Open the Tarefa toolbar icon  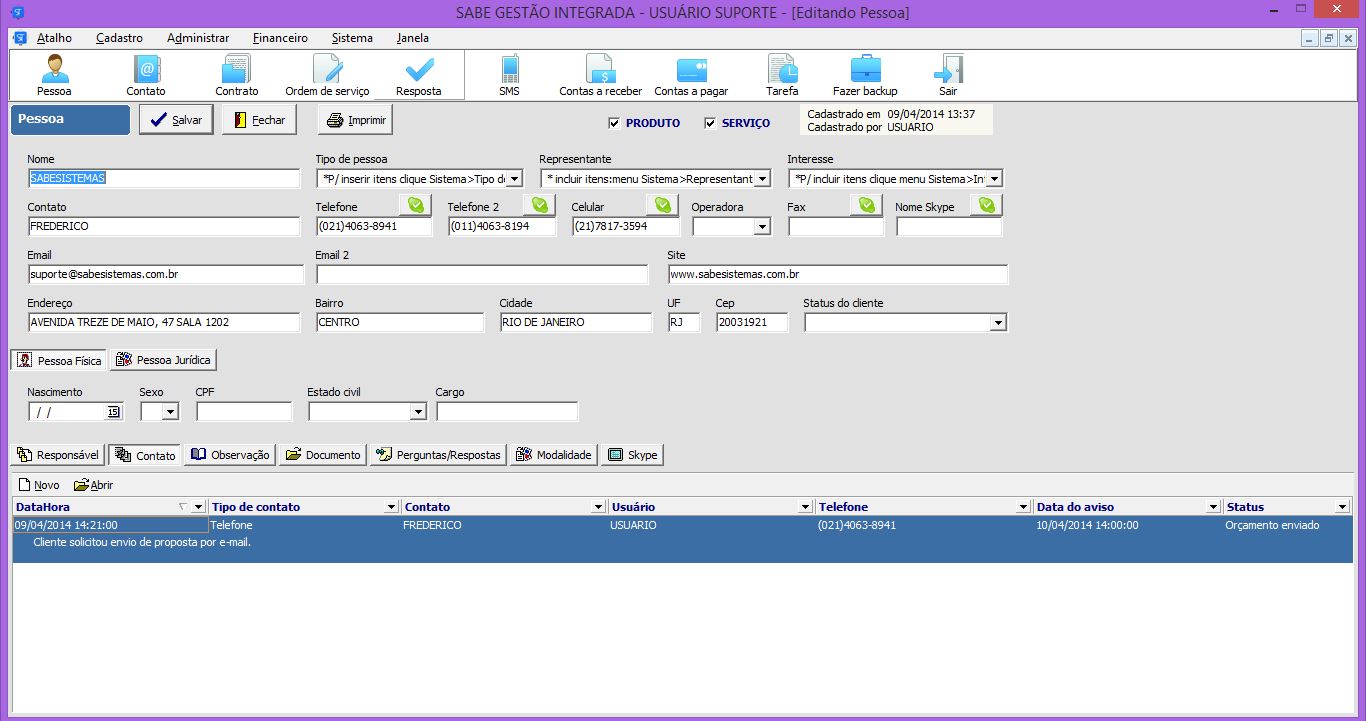click(x=782, y=76)
